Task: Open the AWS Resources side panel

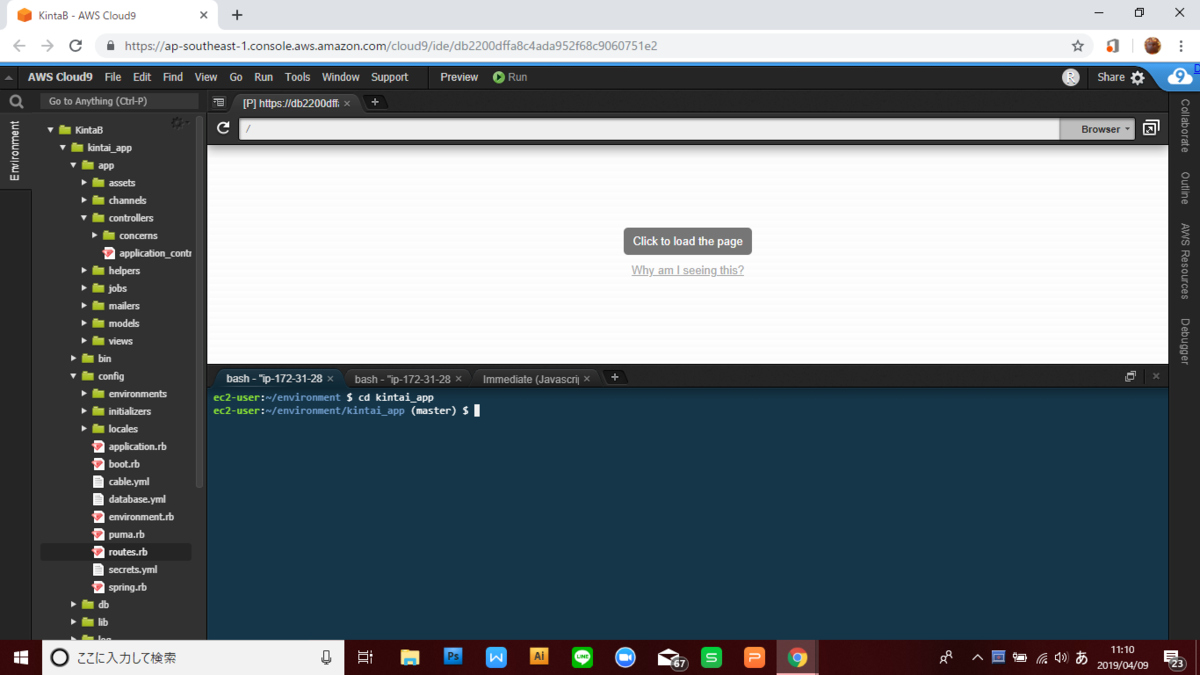Action: click(1185, 261)
